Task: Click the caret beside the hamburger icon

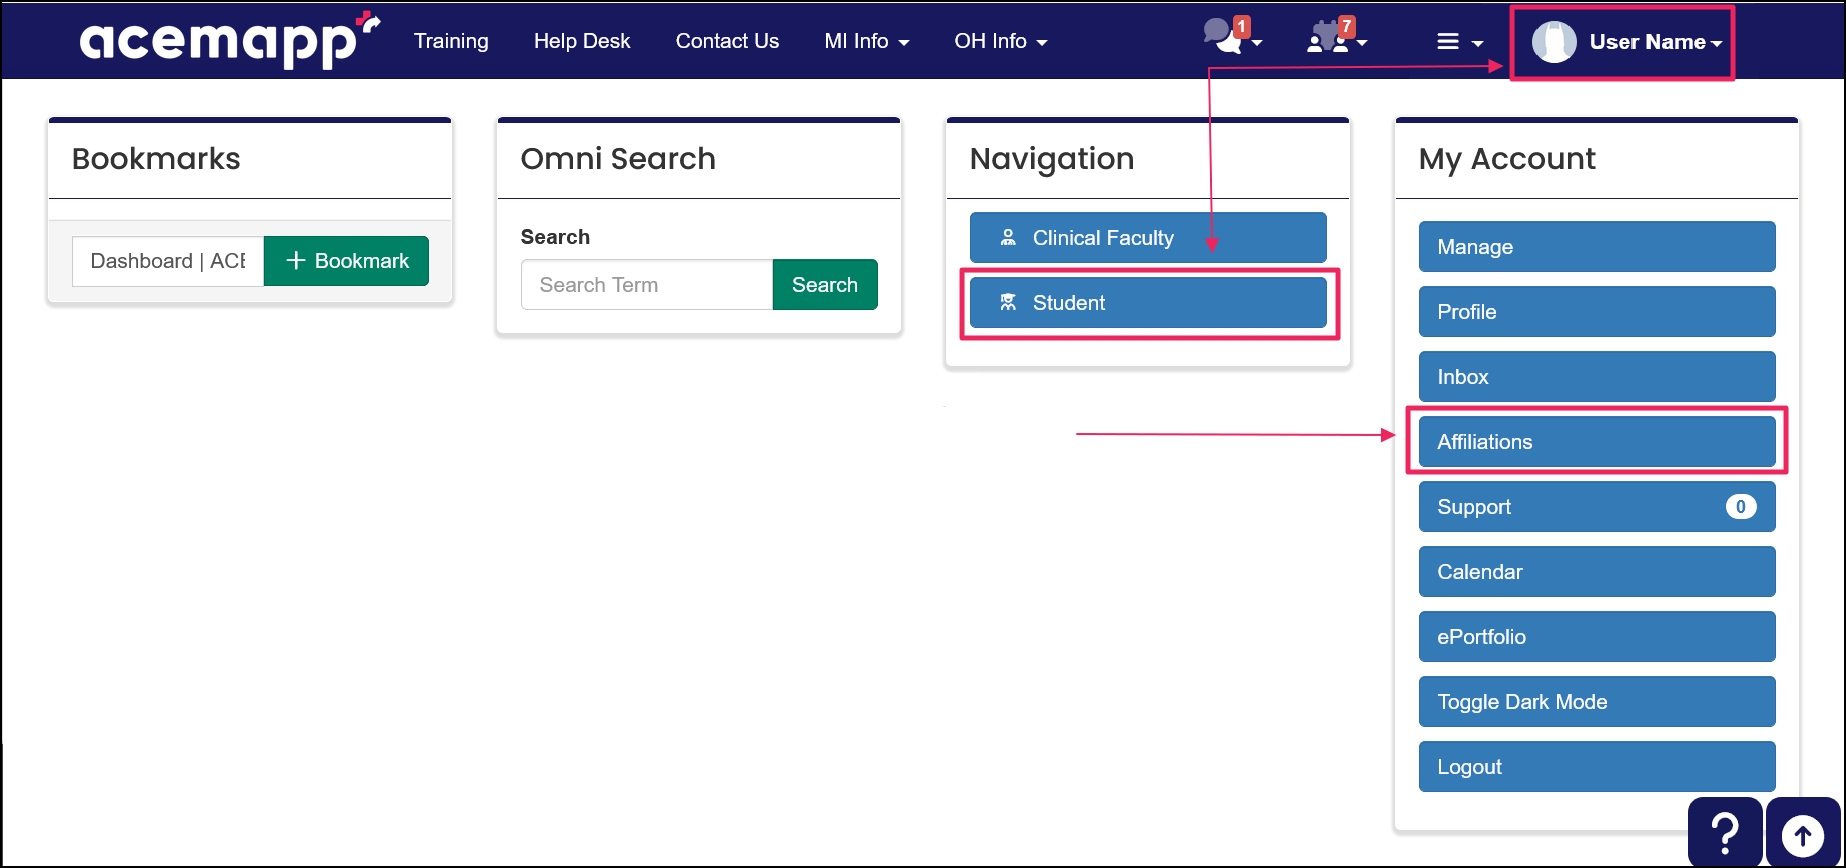Action: [1477, 43]
